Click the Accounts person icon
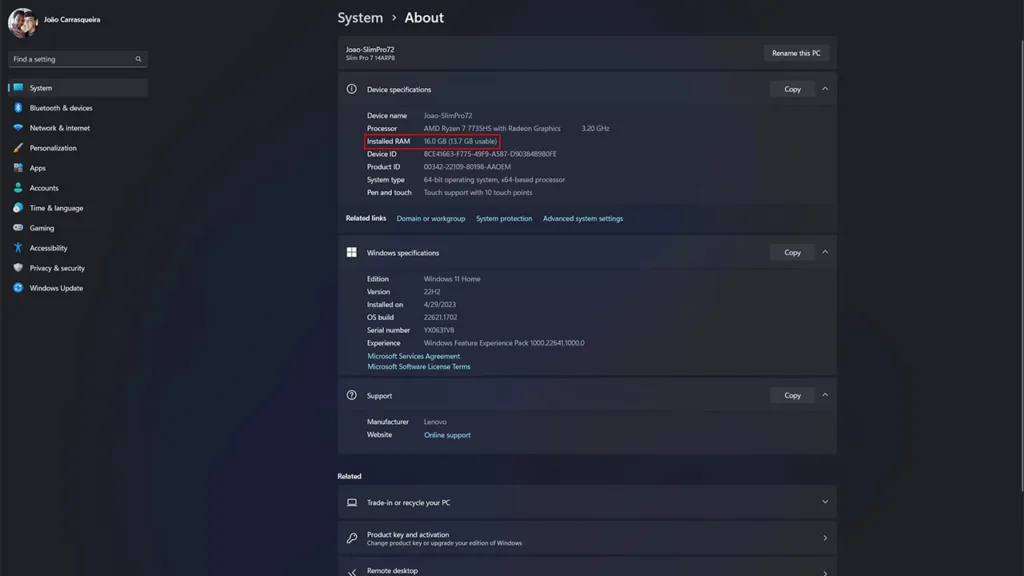Screen dimensions: 1024x576 pos(18,188)
